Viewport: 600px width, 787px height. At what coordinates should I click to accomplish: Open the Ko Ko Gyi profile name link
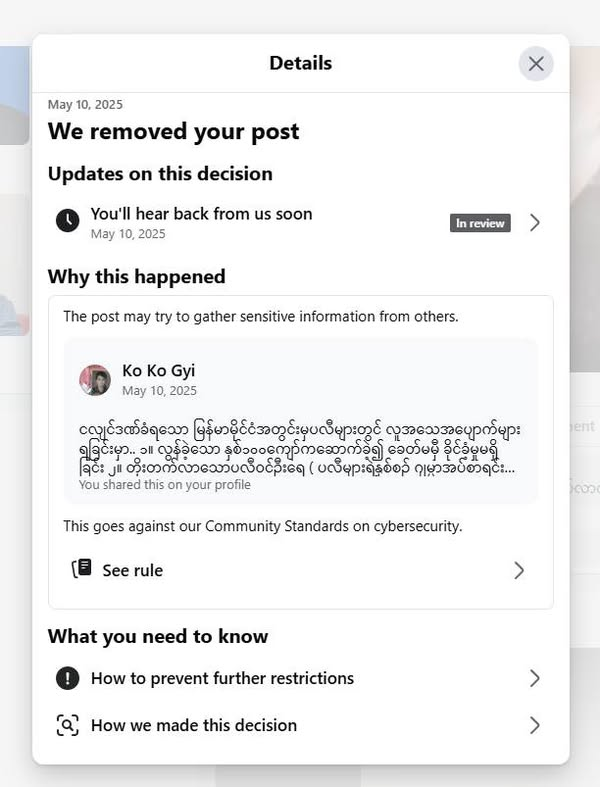(x=158, y=370)
